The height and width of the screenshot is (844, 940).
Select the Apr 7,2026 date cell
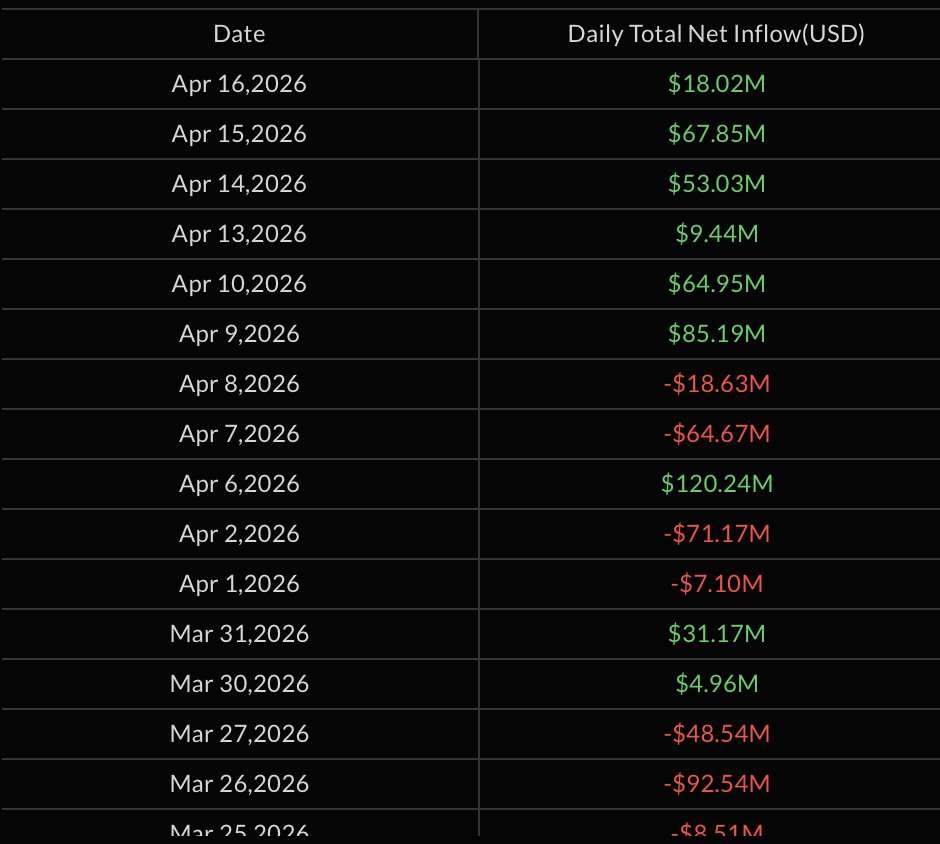click(x=239, y=434)
